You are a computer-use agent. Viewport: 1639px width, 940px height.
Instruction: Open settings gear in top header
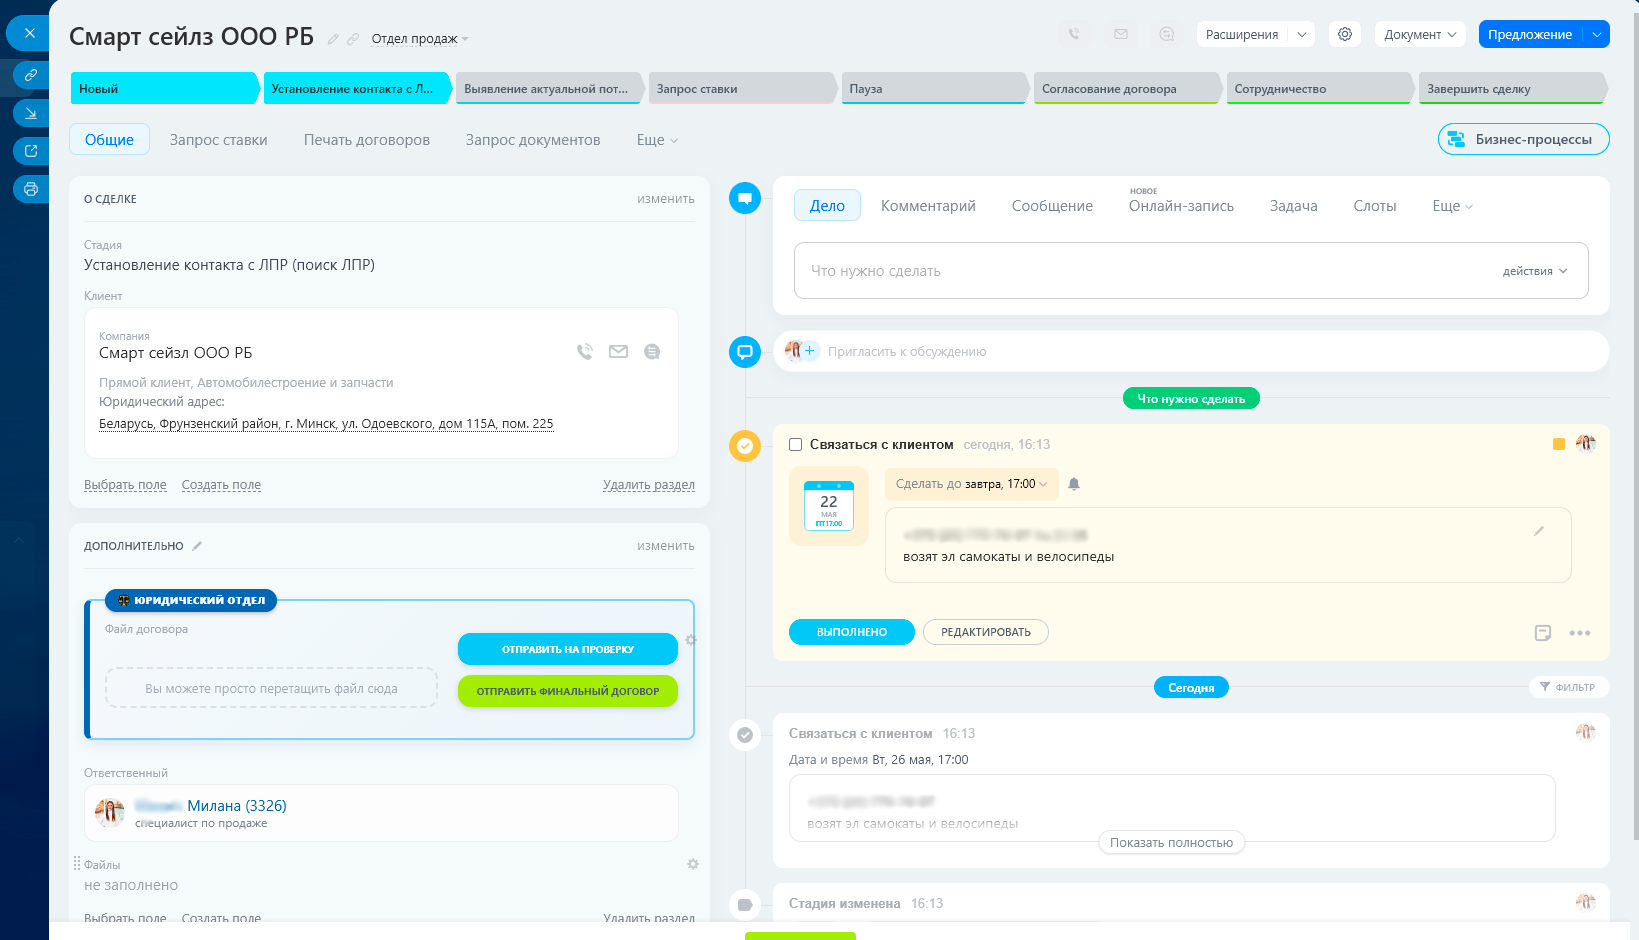click(1345, 34)
